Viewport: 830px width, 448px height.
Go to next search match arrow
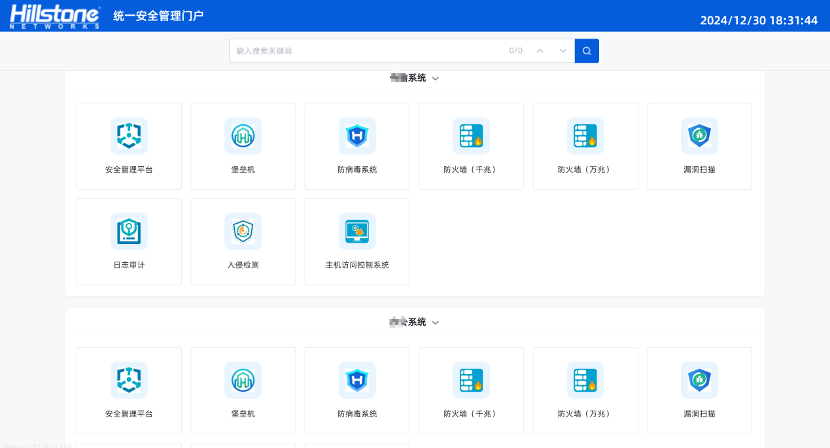click(x=563, y=50)
